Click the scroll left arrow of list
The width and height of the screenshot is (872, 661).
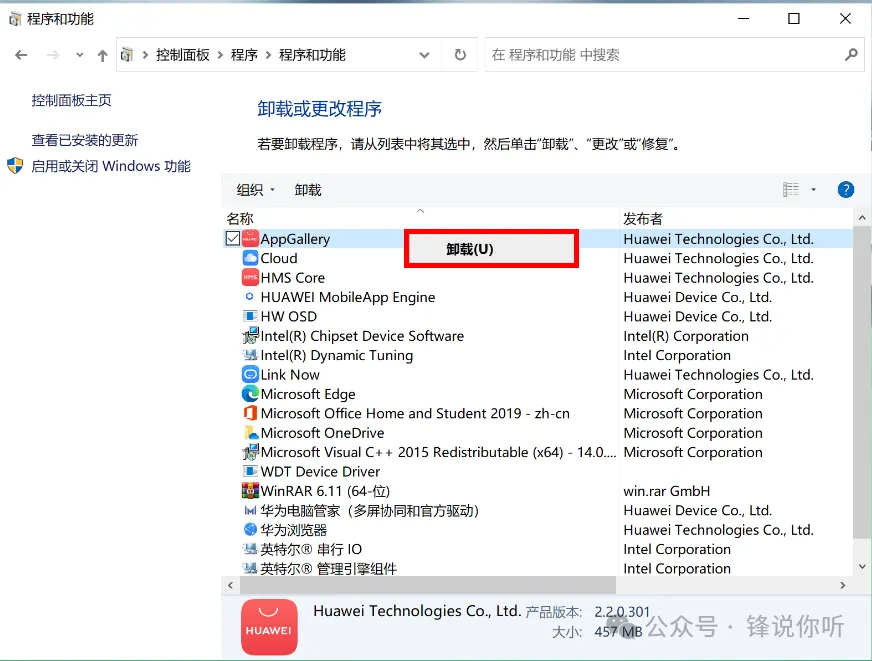pyautogui.click(x=230, y=585)
